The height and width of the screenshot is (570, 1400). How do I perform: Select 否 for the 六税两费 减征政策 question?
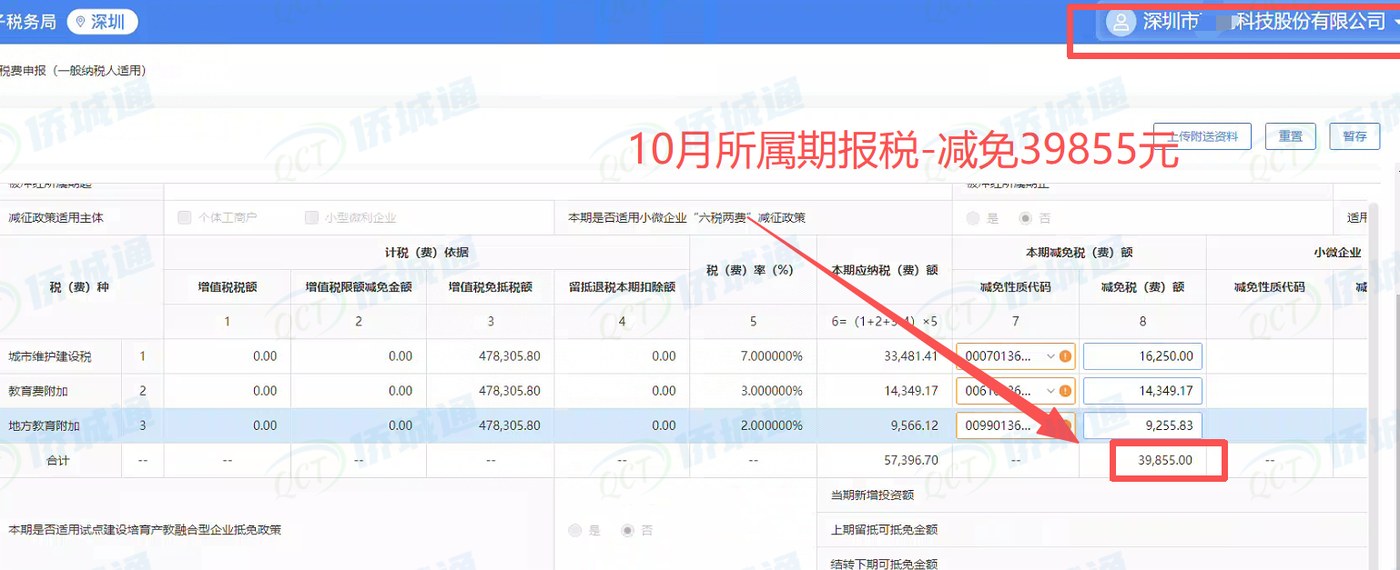pyautogui.click(x=1025, y=218)
